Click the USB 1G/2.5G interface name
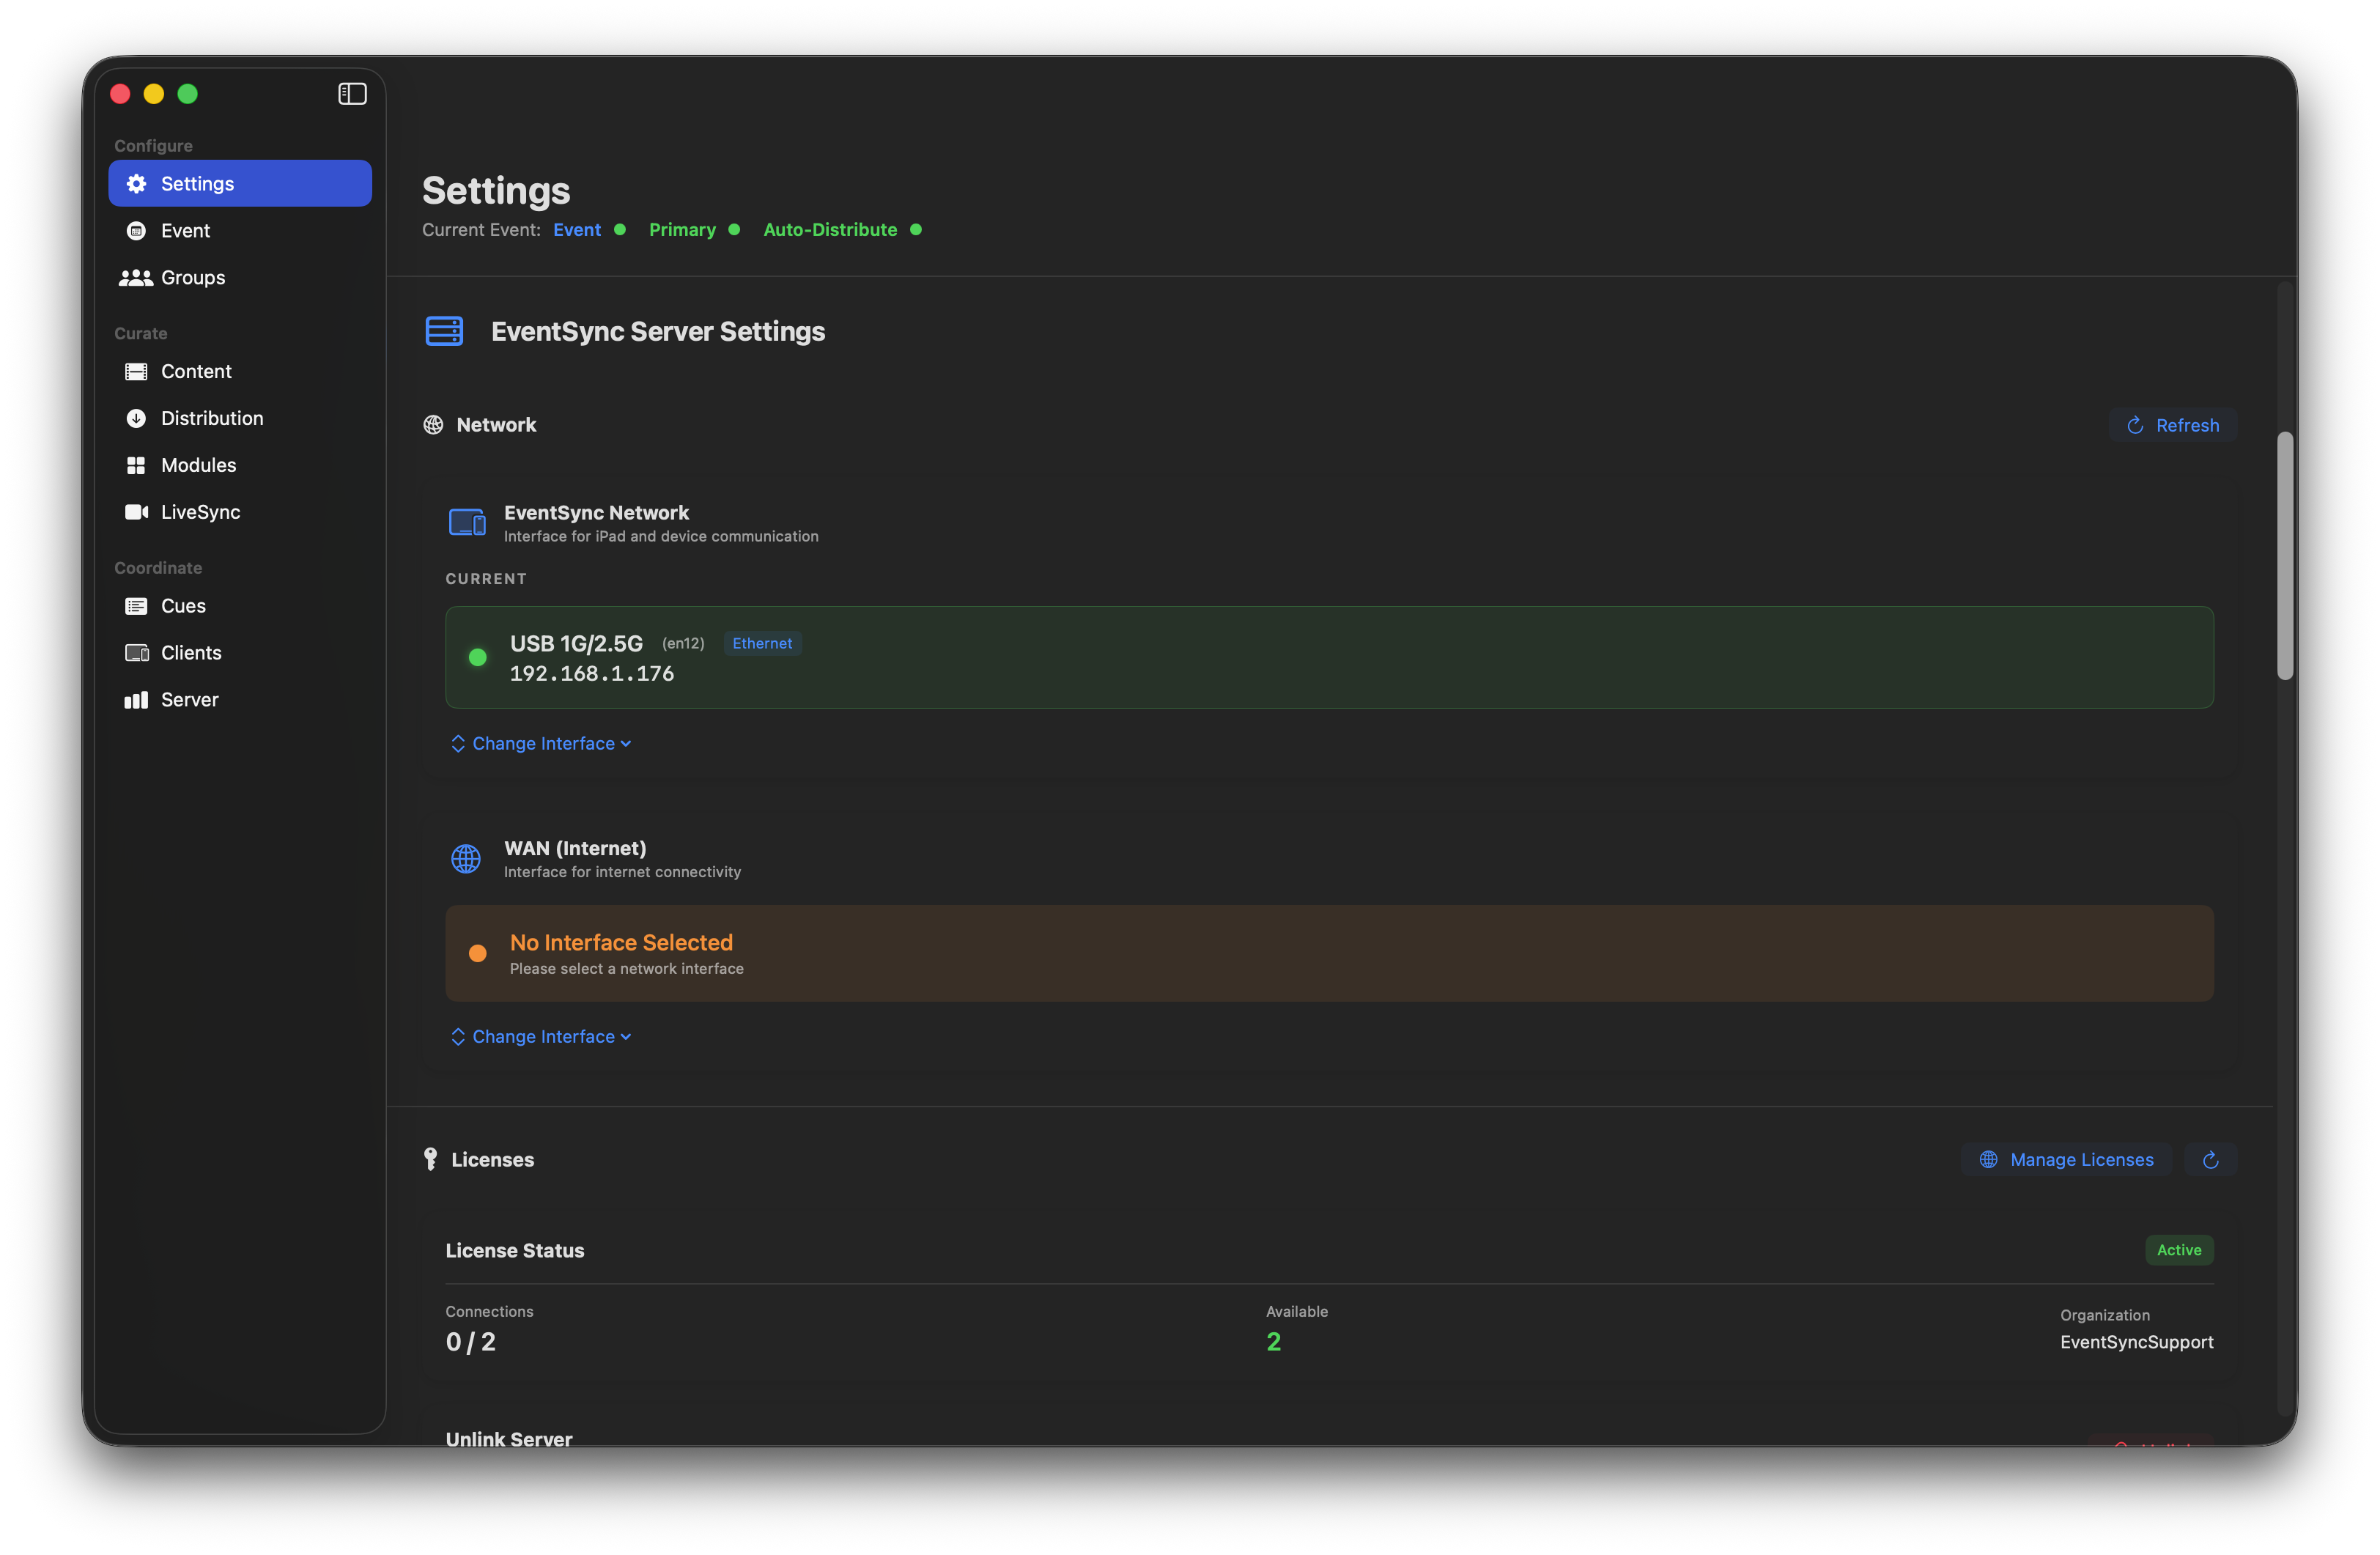 pos(576,643)
